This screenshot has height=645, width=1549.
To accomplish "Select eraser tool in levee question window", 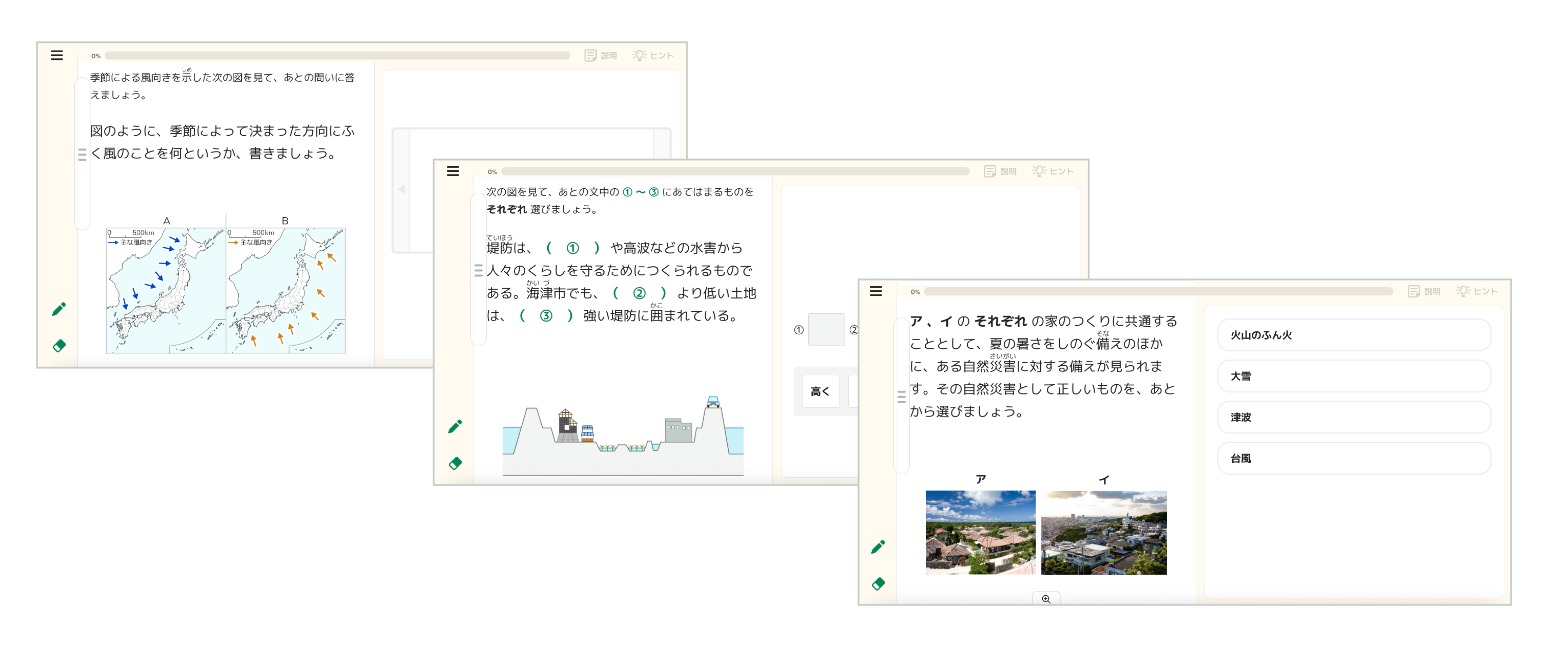I will point(455,463).
